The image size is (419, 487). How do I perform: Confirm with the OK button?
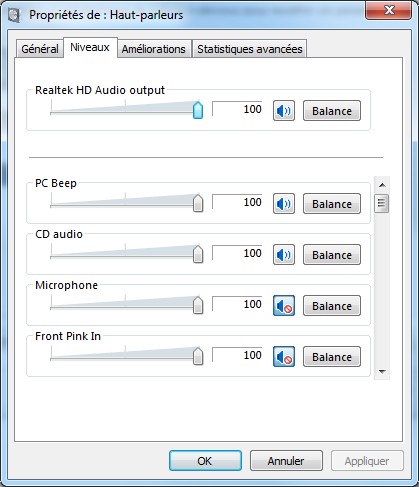[x=205, y=461]
